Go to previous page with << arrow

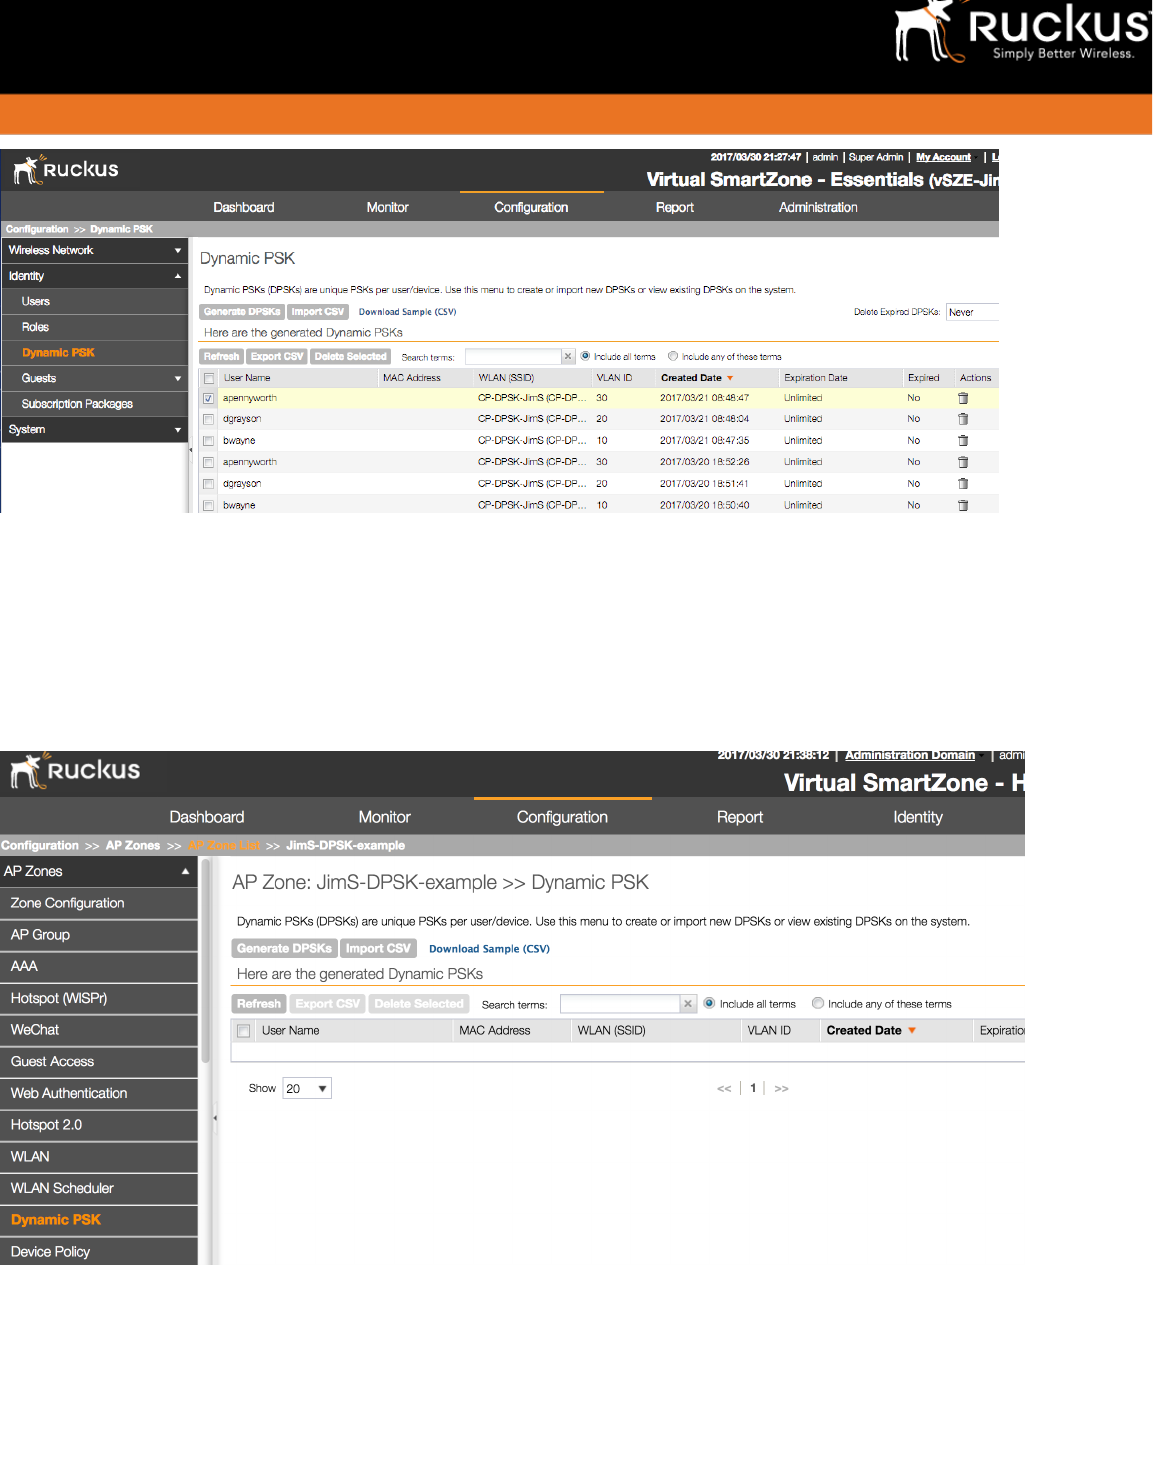724,1089
